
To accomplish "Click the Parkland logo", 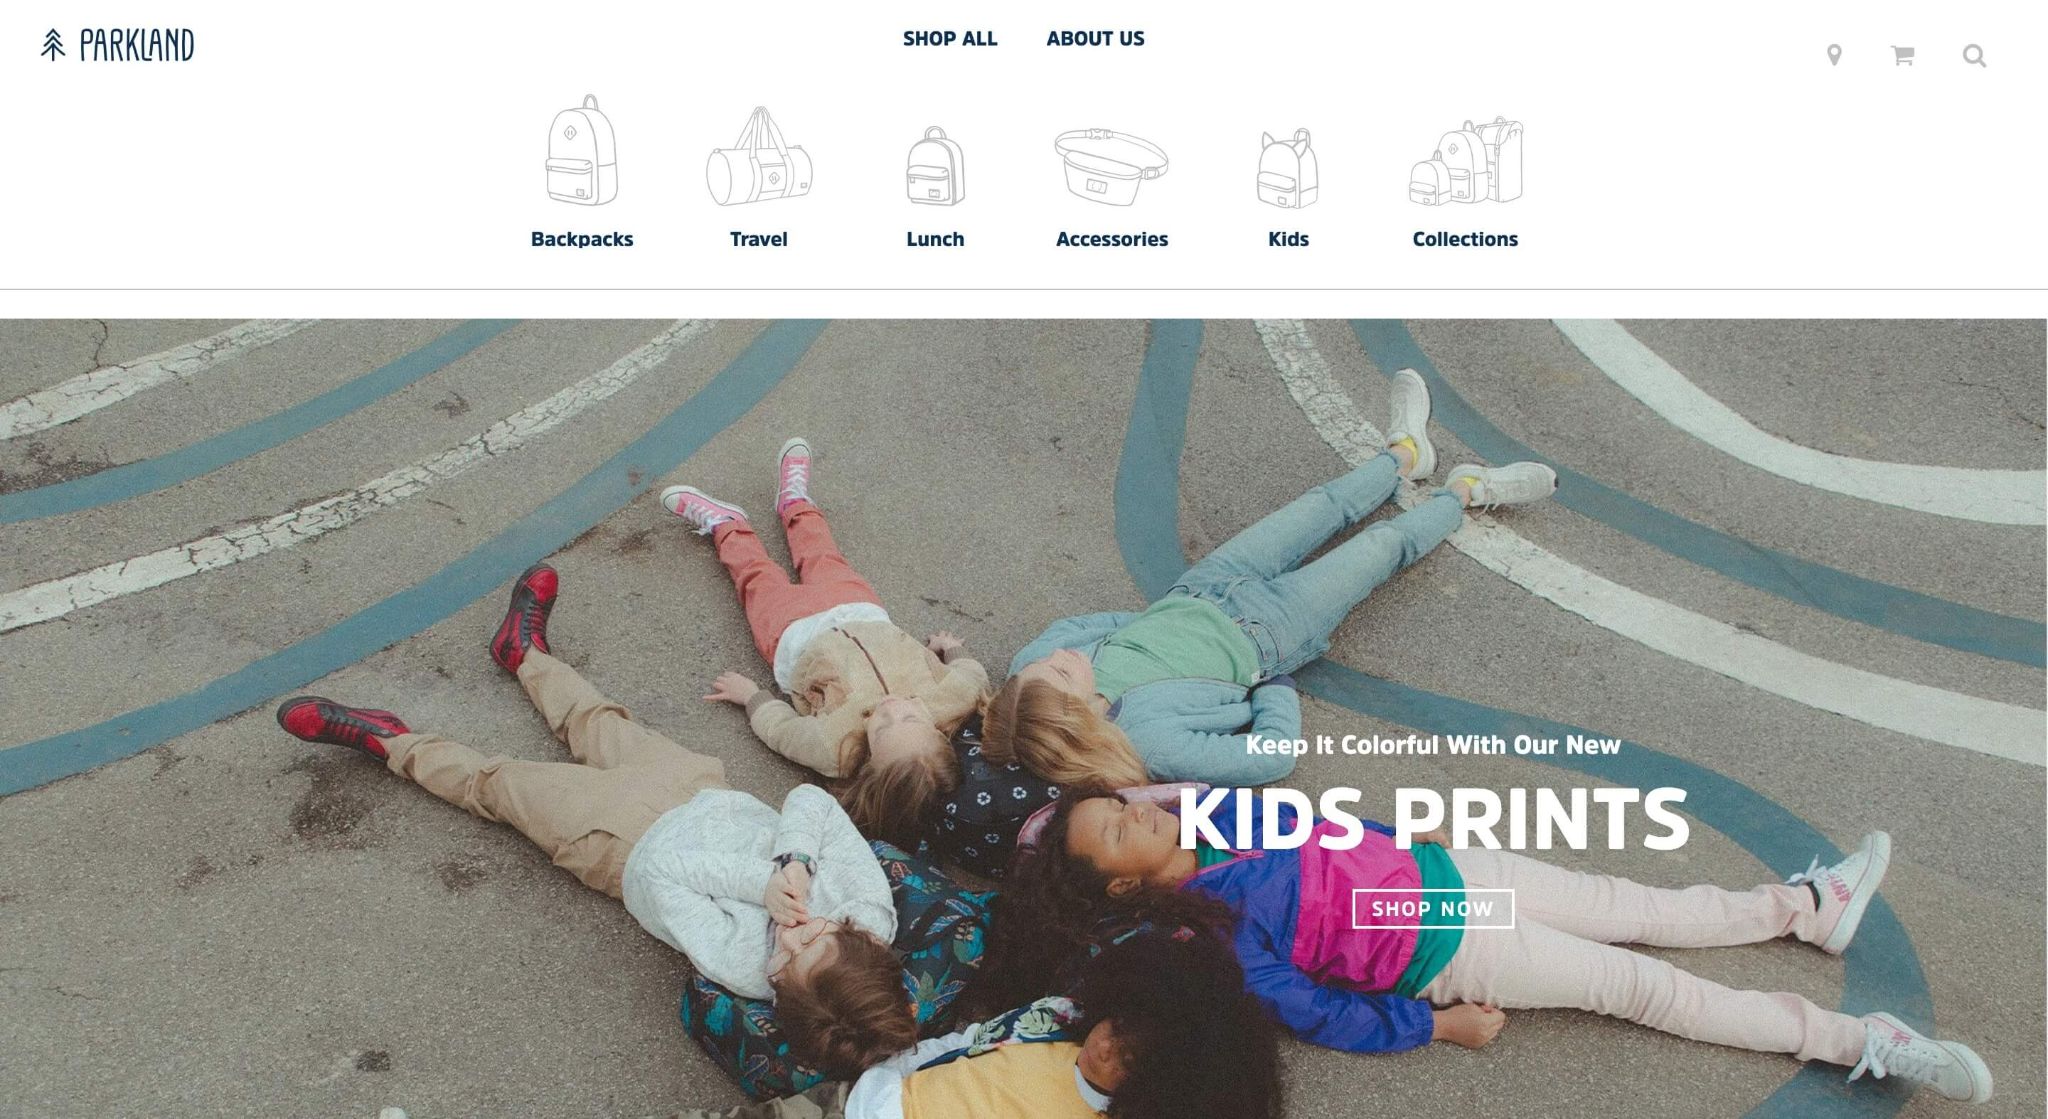I will click(117, 45).
